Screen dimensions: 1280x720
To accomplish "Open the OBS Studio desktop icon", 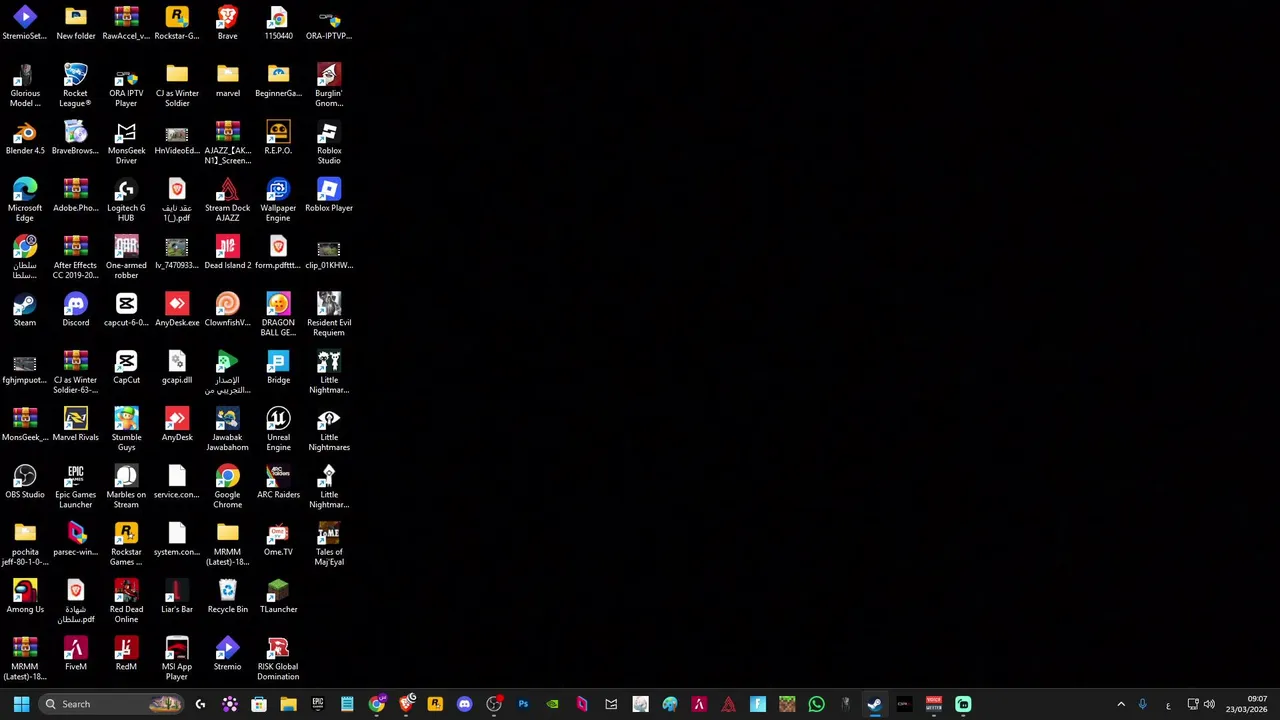I will [25, 482].
